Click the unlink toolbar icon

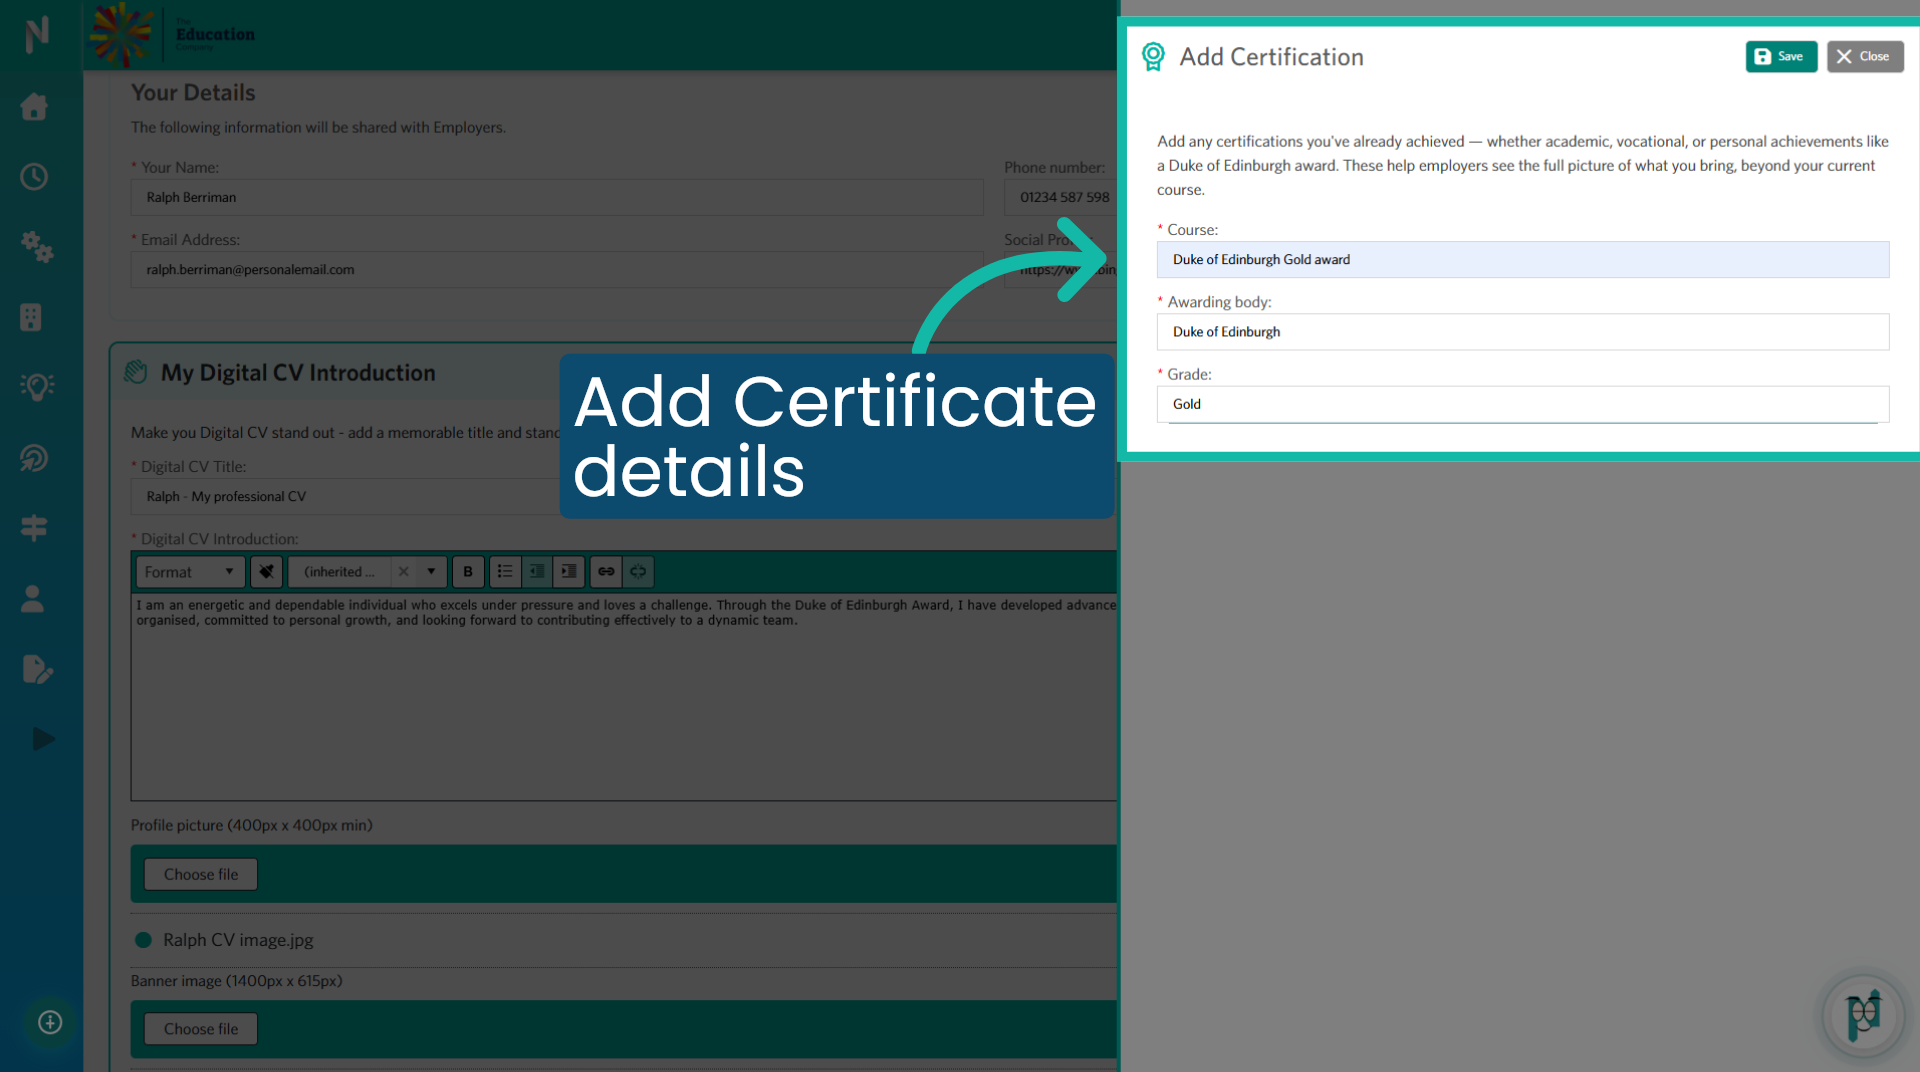click(638, 572)
